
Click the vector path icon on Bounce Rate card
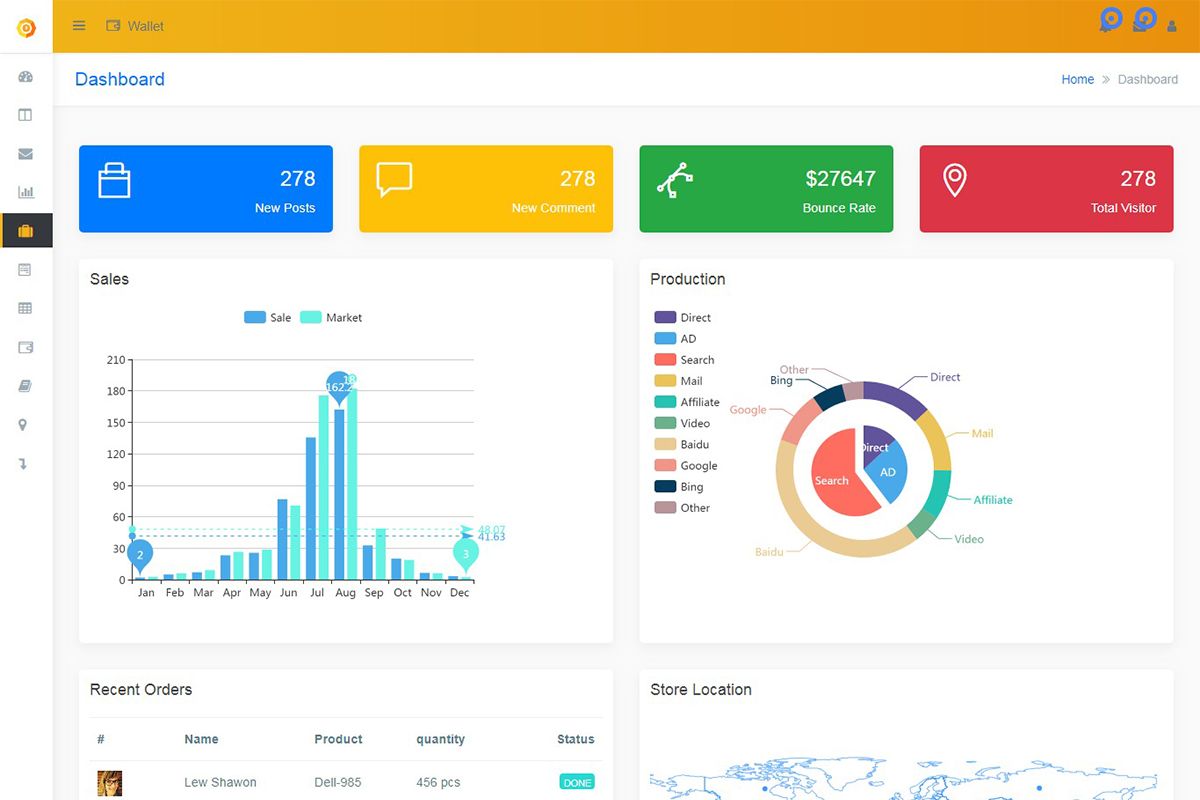(x=674, y=180)
